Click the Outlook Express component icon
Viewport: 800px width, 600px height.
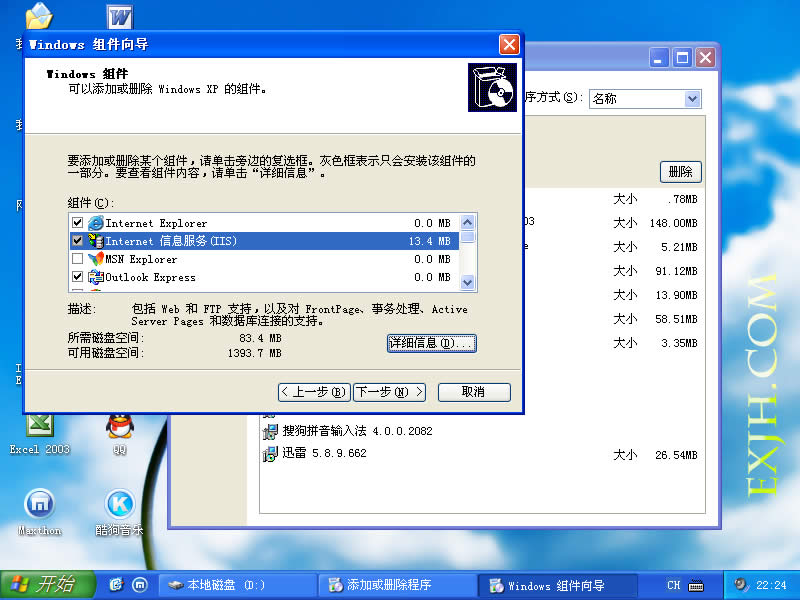pyautogui.click(x=95, y=277)
